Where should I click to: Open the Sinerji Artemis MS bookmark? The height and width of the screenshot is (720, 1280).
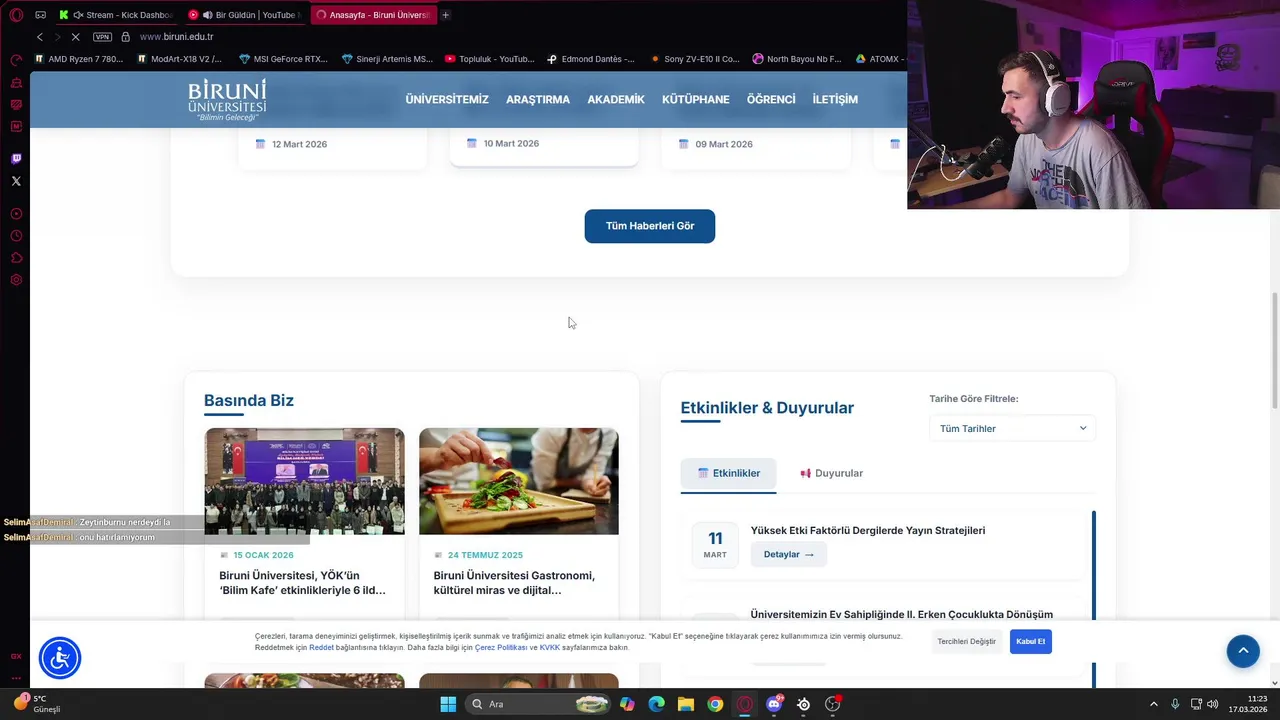coord(387,59)
